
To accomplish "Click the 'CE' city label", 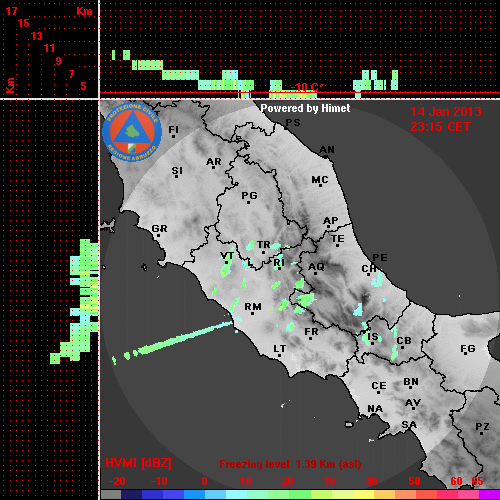I will click(379, 386).
